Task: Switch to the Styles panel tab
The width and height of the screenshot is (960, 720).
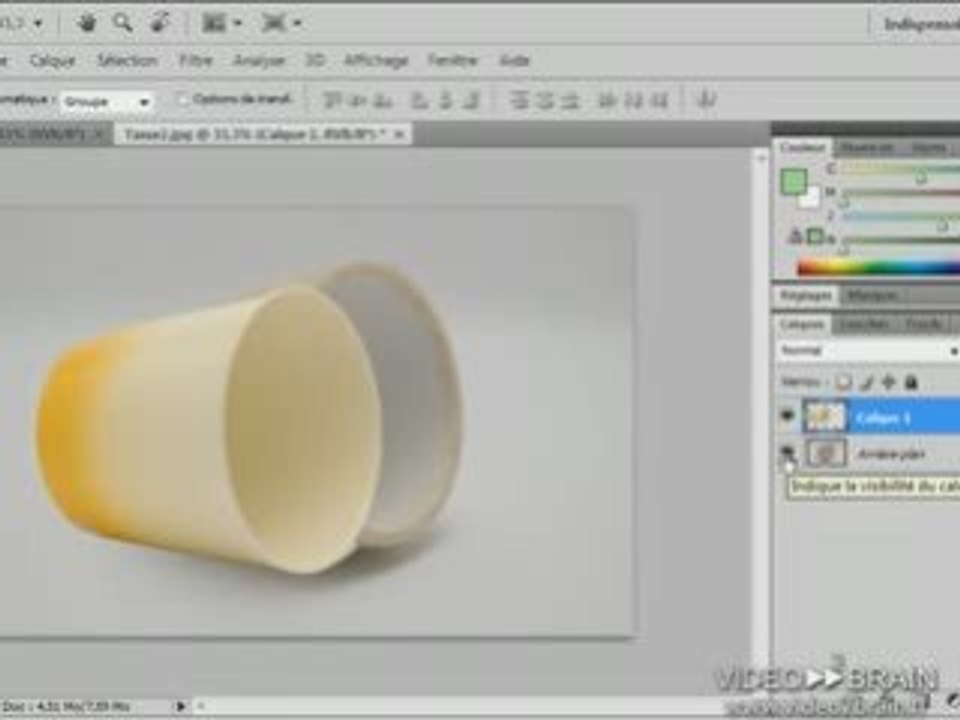Action: pyautogui.click(x=929, y=148)
